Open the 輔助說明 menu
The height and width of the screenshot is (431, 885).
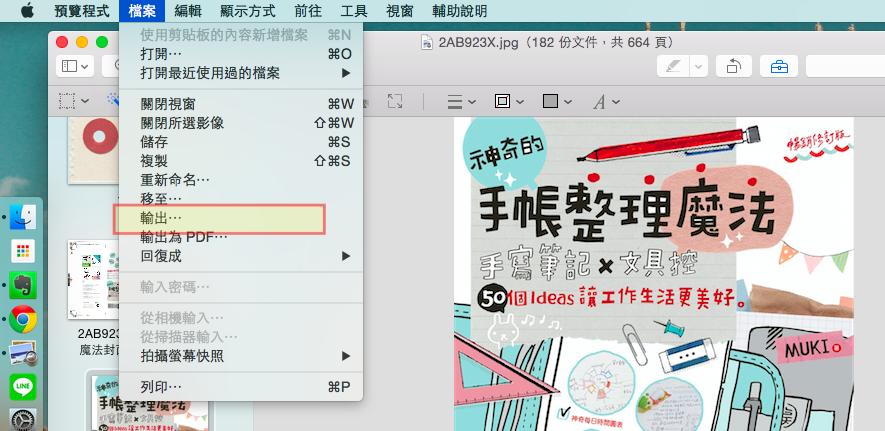(x=459, y=11)
